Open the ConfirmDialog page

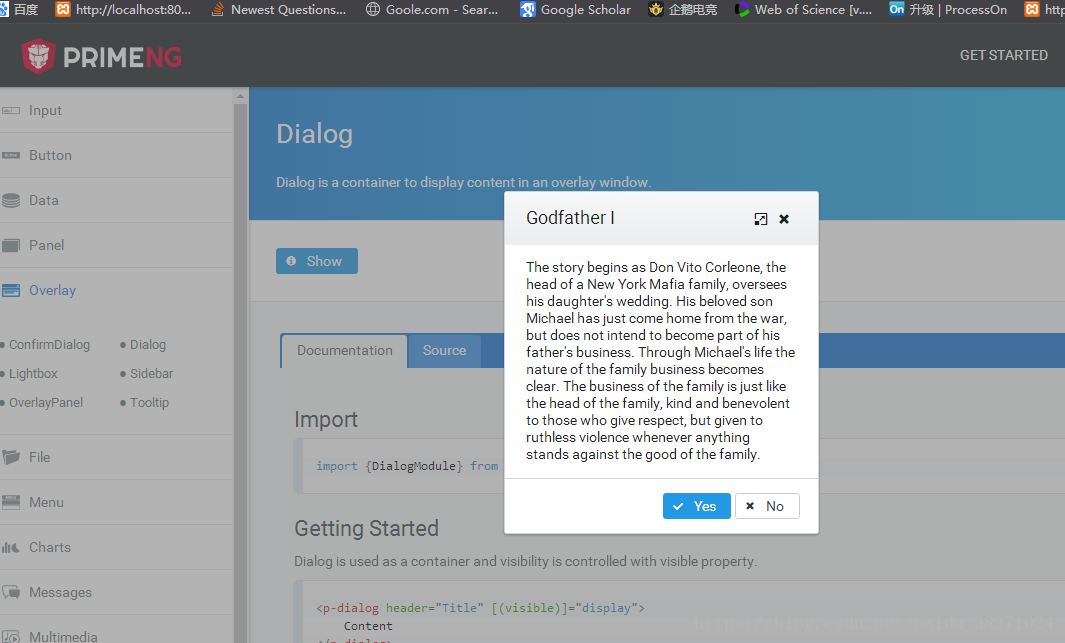[49, 344]
